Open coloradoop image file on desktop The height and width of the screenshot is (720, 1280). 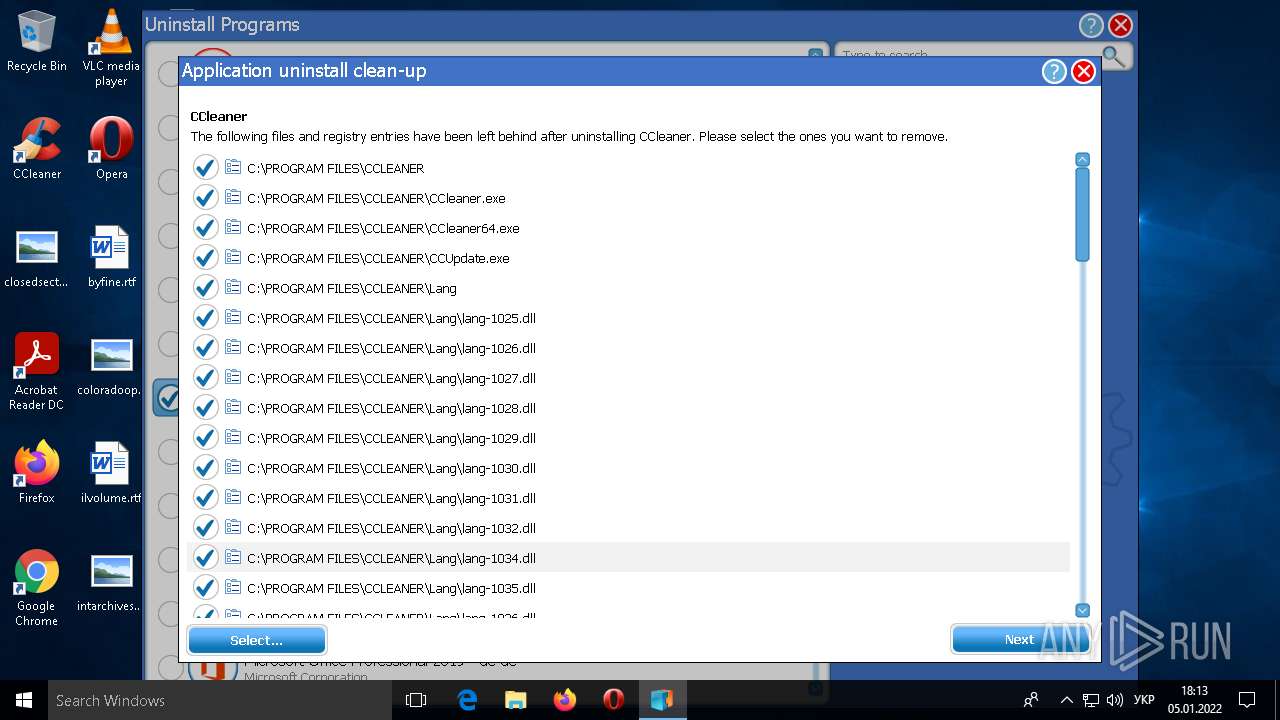click(111, 365)
